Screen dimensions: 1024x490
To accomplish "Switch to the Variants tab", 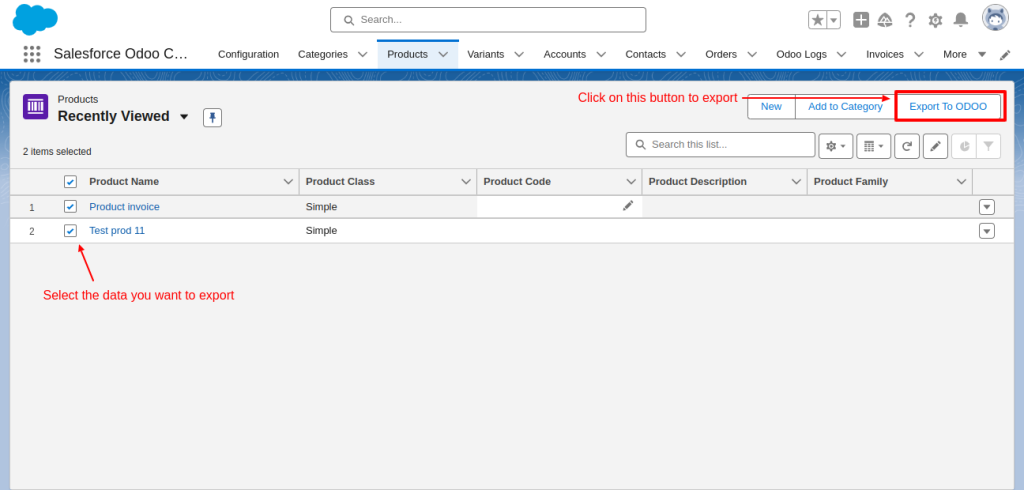I will (485, 54).
